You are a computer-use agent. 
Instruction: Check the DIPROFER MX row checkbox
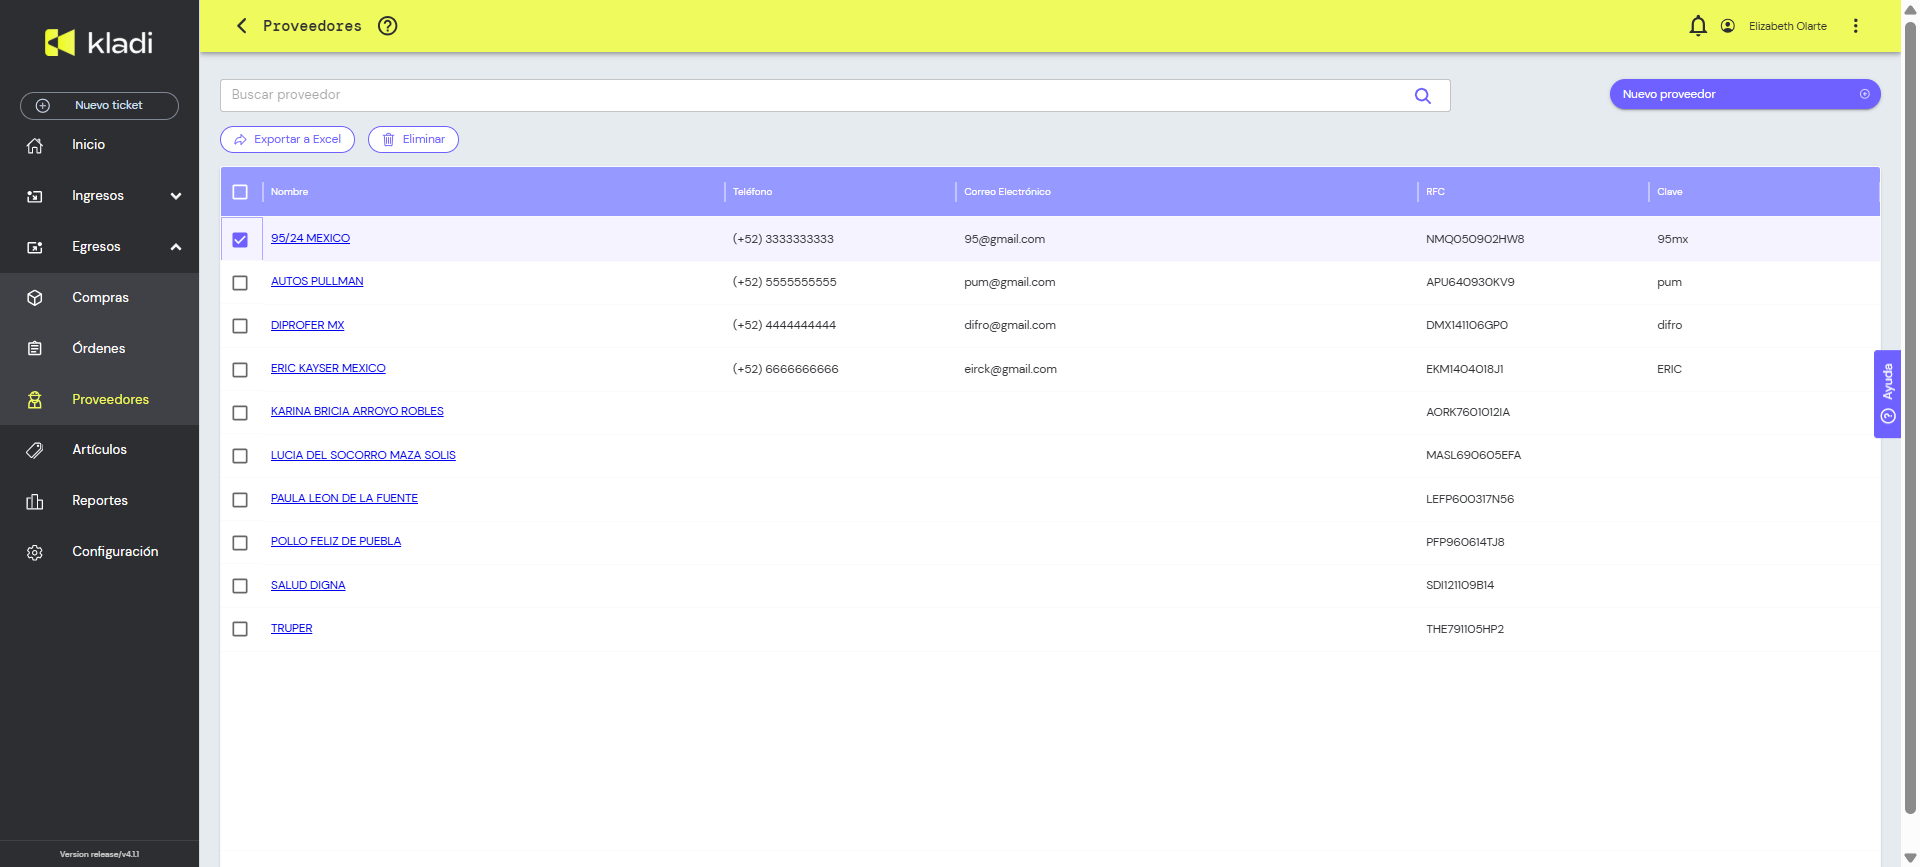(x=240, y=326)
